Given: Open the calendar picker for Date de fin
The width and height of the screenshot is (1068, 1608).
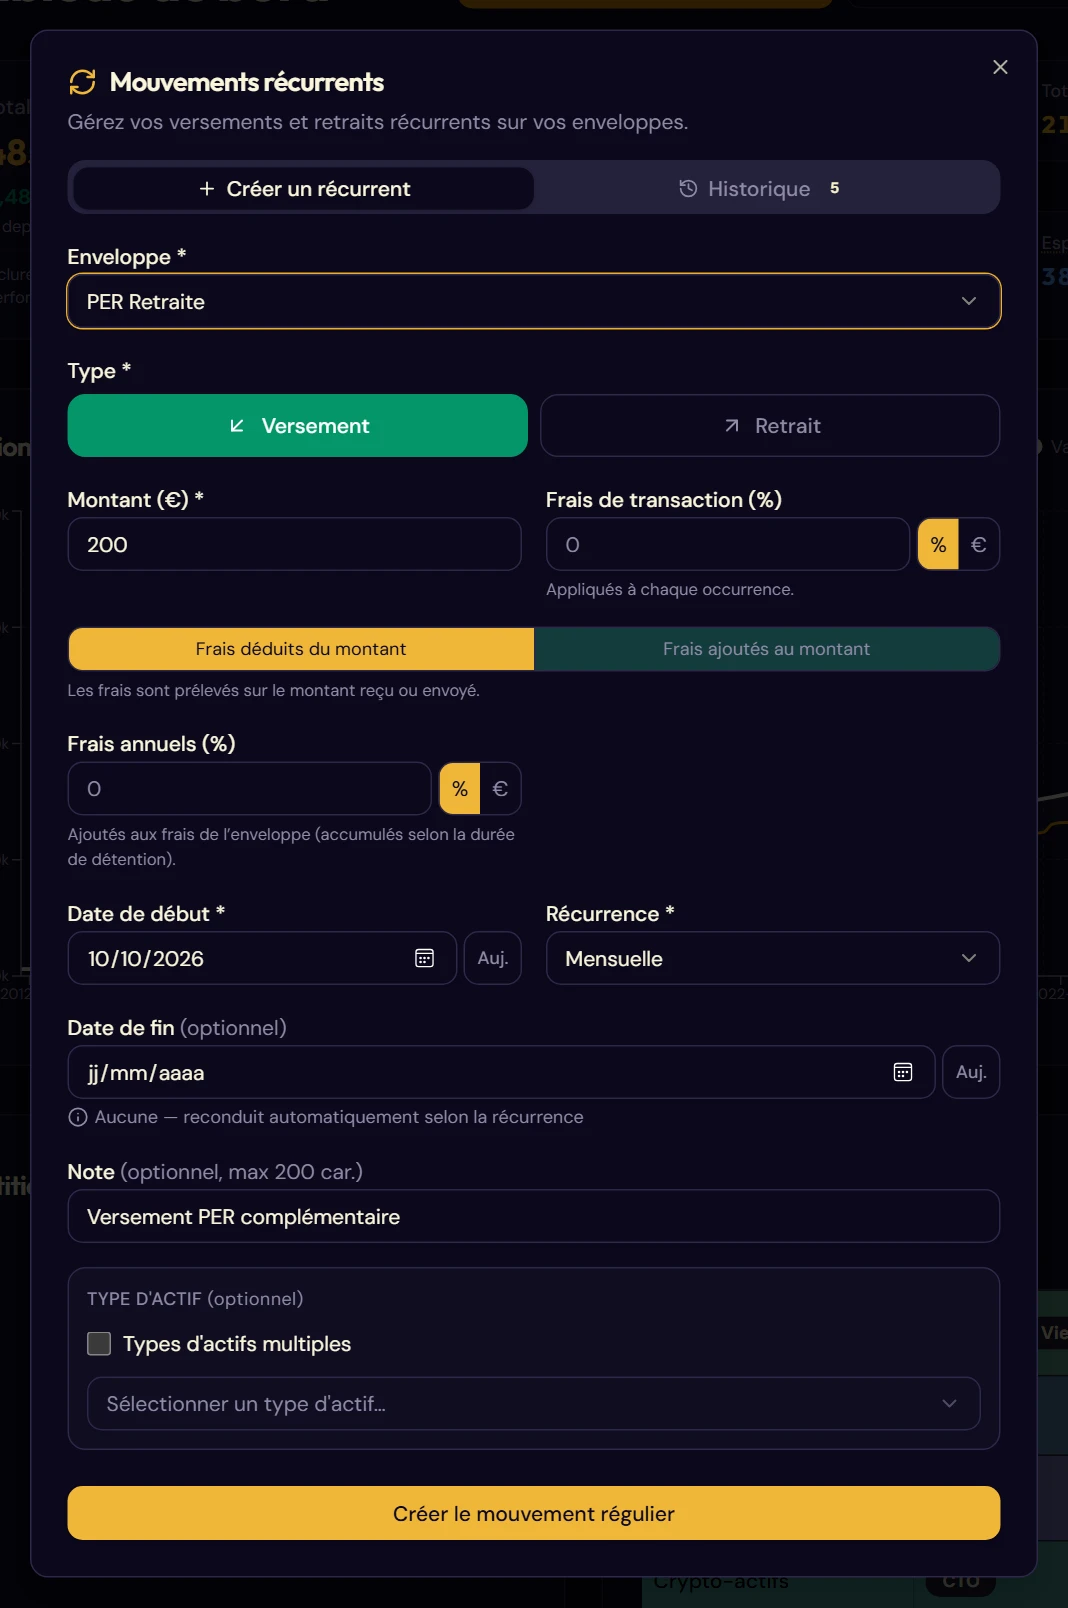Looking at the screenshot, I should [902, 1072].
